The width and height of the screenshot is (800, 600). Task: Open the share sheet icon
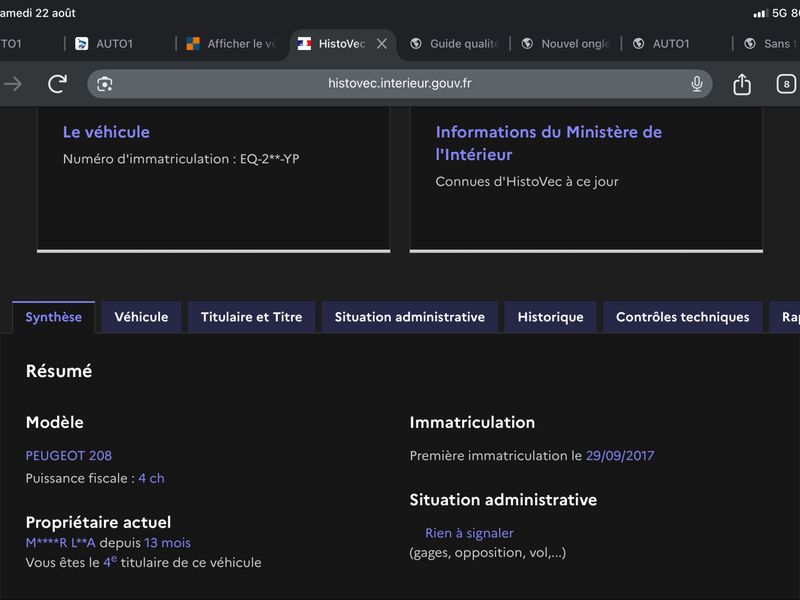pos(742,84)
